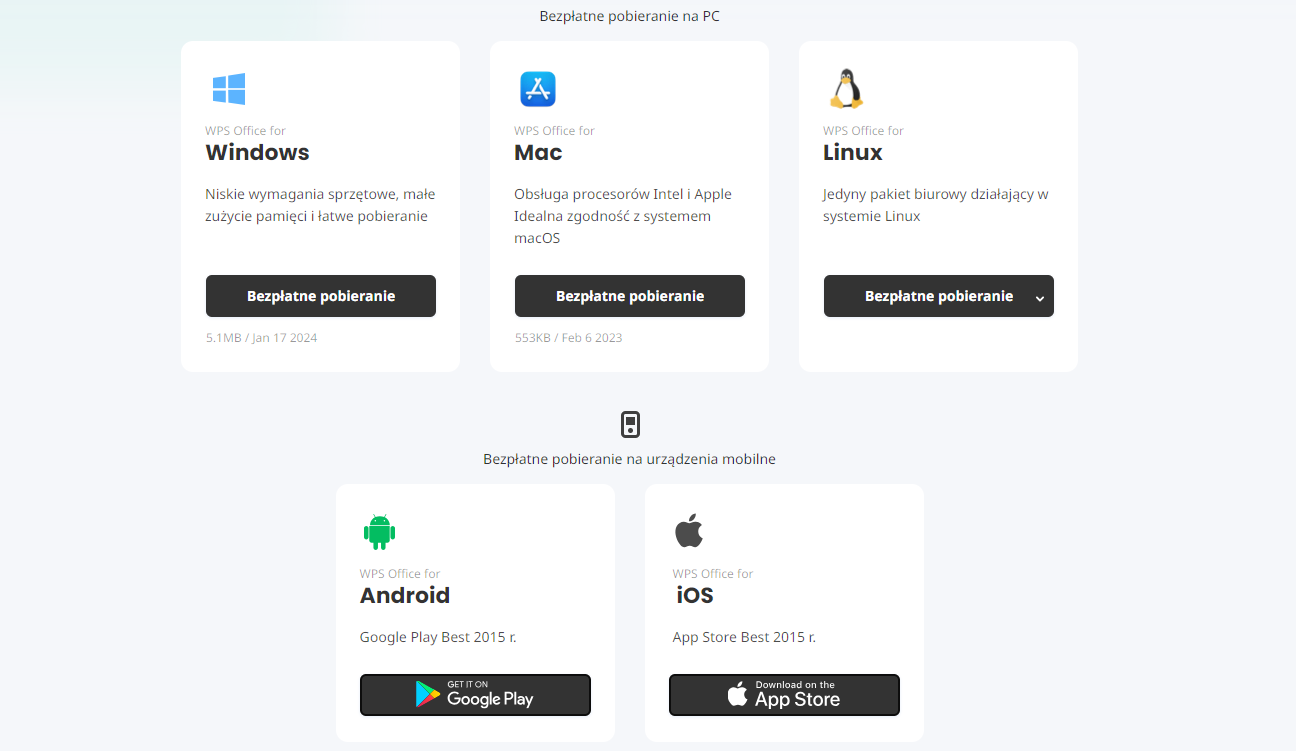The image size is (1296, 751).
Task: Click the Apple logo in iOS card
Action: (x=689, y=531)
